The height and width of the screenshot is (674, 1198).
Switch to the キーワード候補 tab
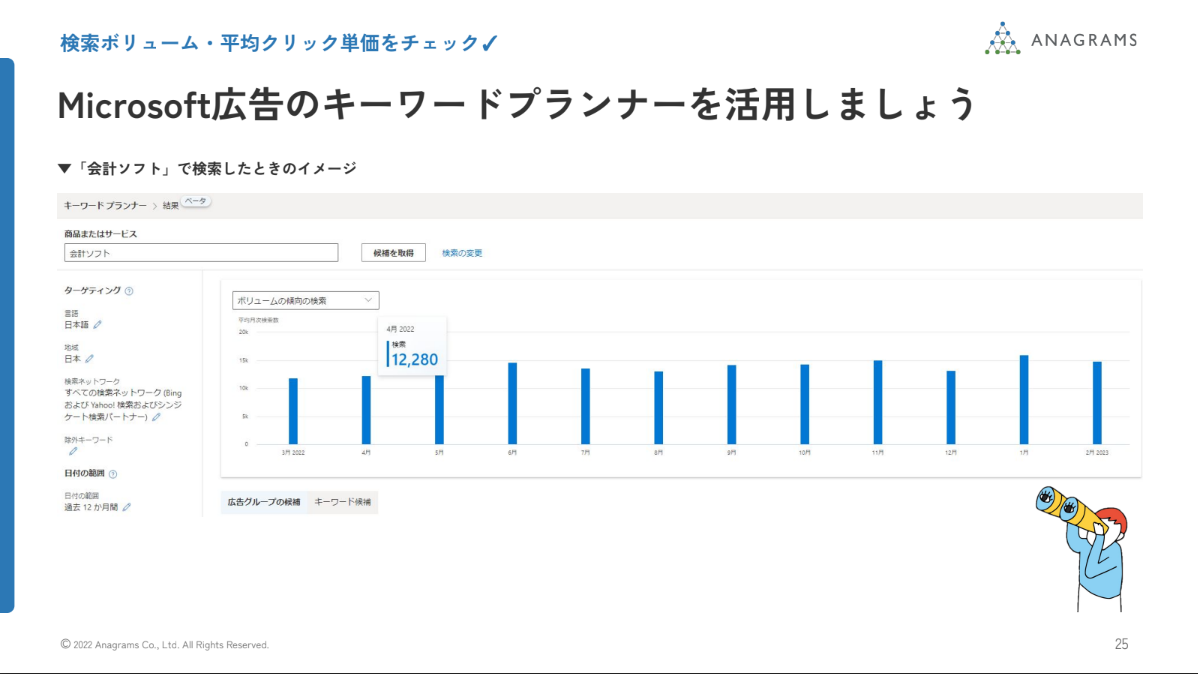click(342, 502)
